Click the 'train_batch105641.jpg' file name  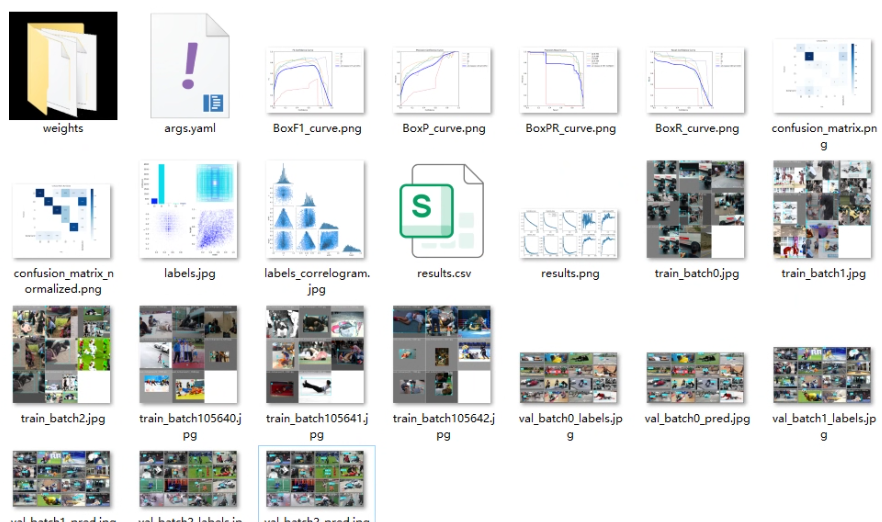[317, 426]
